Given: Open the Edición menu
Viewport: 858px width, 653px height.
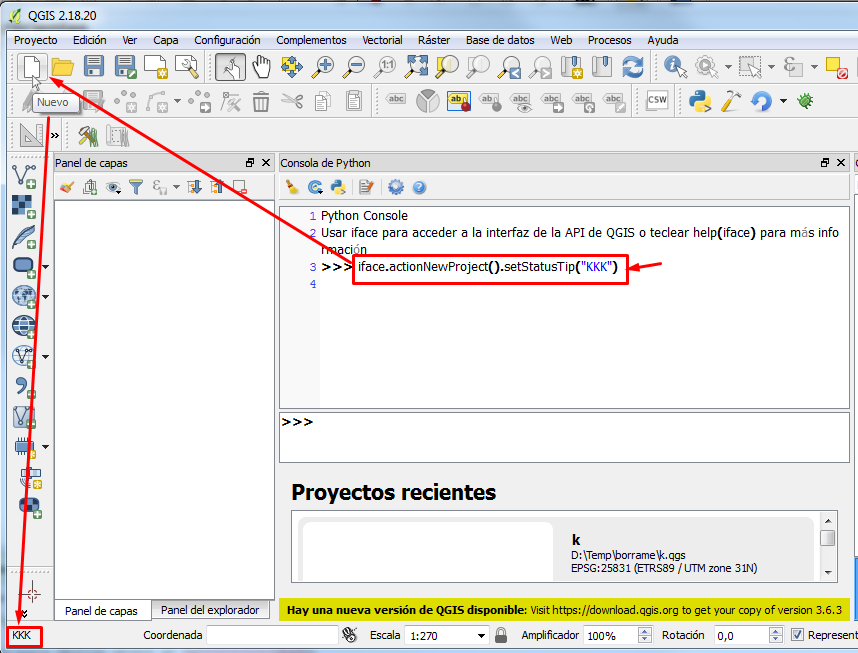Looking at the screenshot, I should point(90,40).
